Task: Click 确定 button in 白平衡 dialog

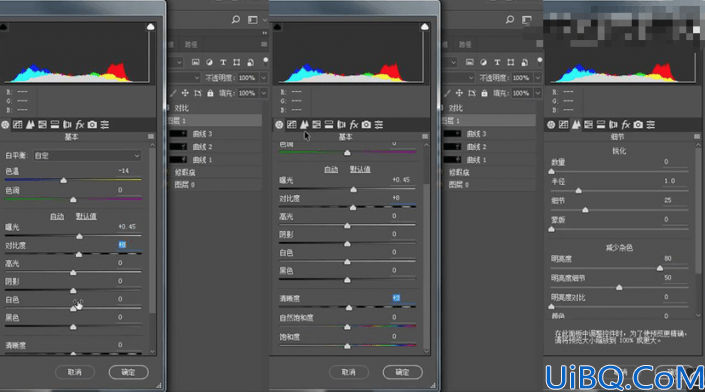Action: (x=128, y=372)
